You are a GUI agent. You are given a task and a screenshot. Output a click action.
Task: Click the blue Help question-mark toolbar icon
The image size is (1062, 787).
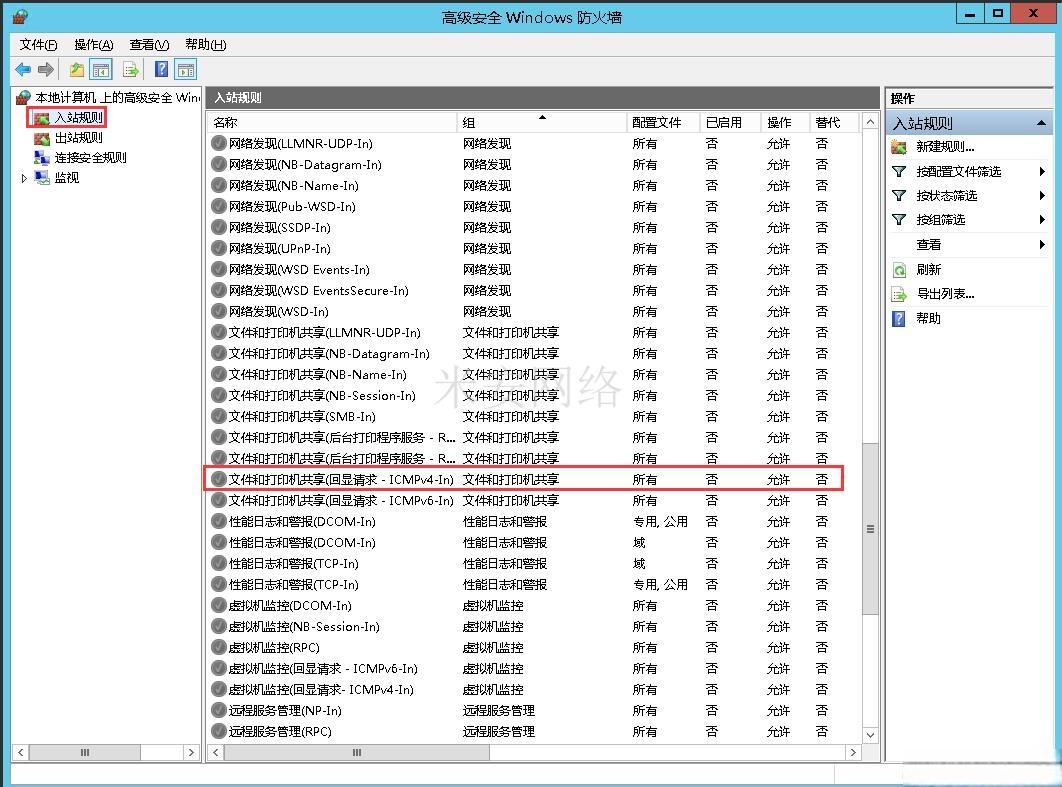(x=161, y=70)
